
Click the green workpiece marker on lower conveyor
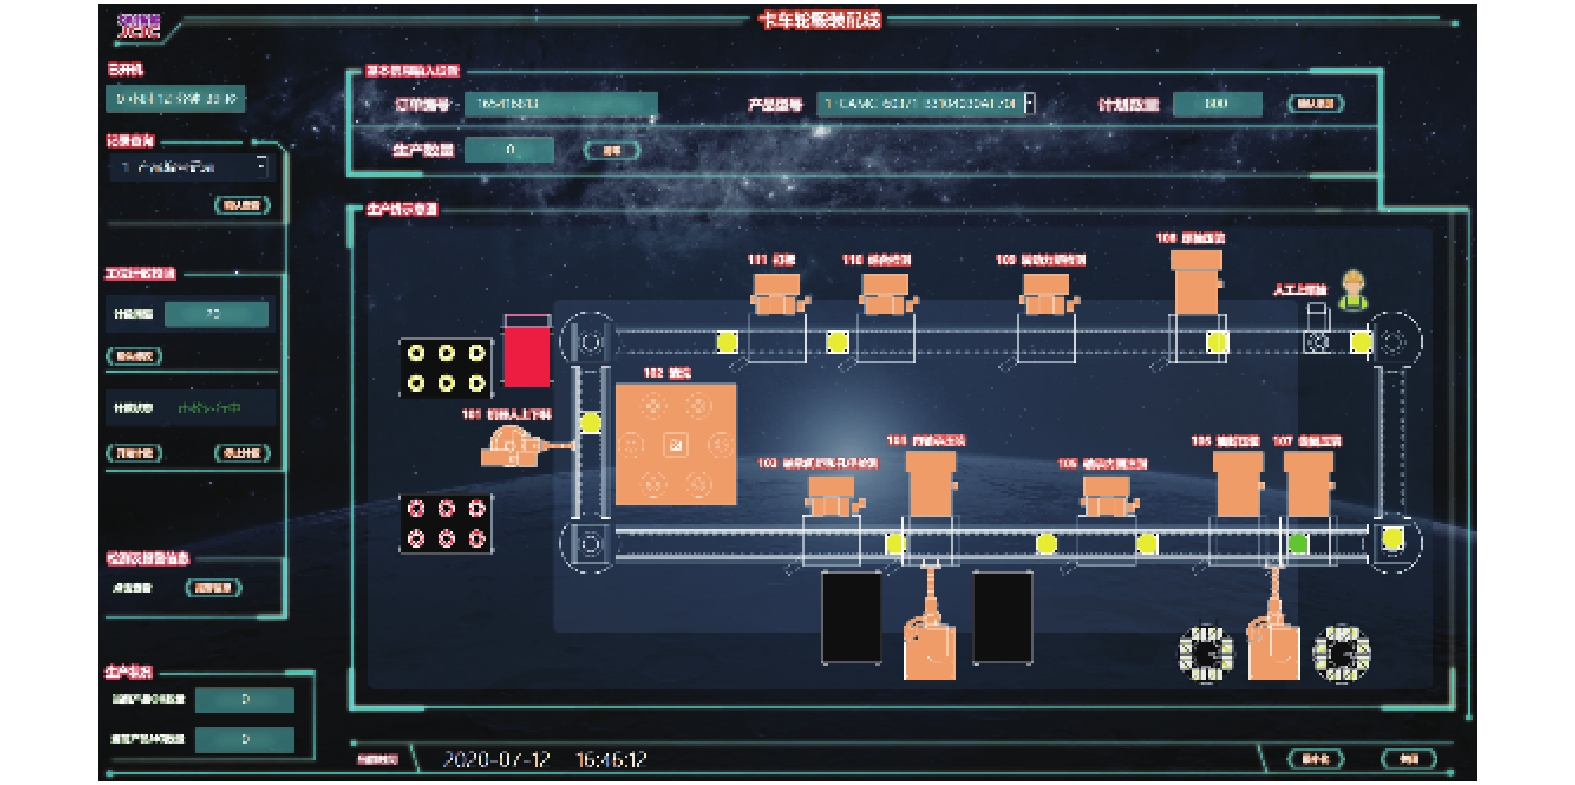coord(1298,544)
